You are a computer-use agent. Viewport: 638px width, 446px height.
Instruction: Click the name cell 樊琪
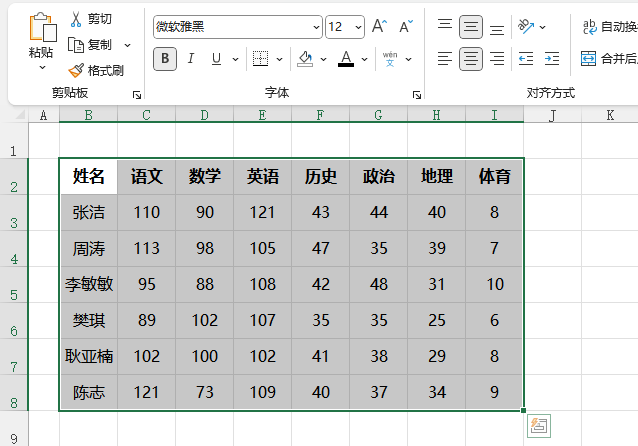pos(89,320)
